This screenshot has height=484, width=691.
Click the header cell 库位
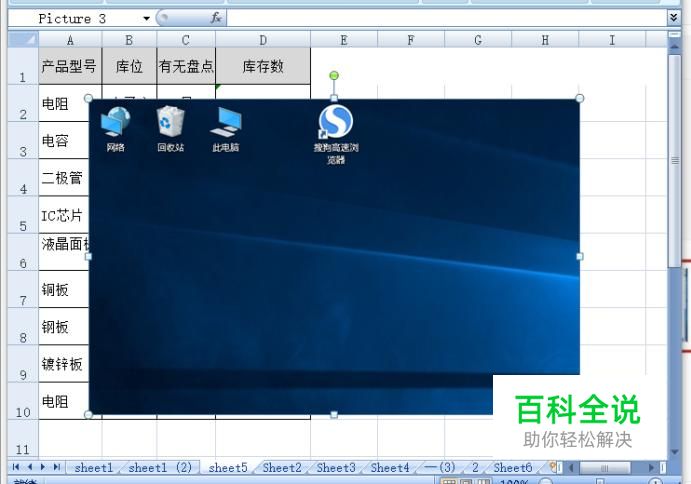129,66
